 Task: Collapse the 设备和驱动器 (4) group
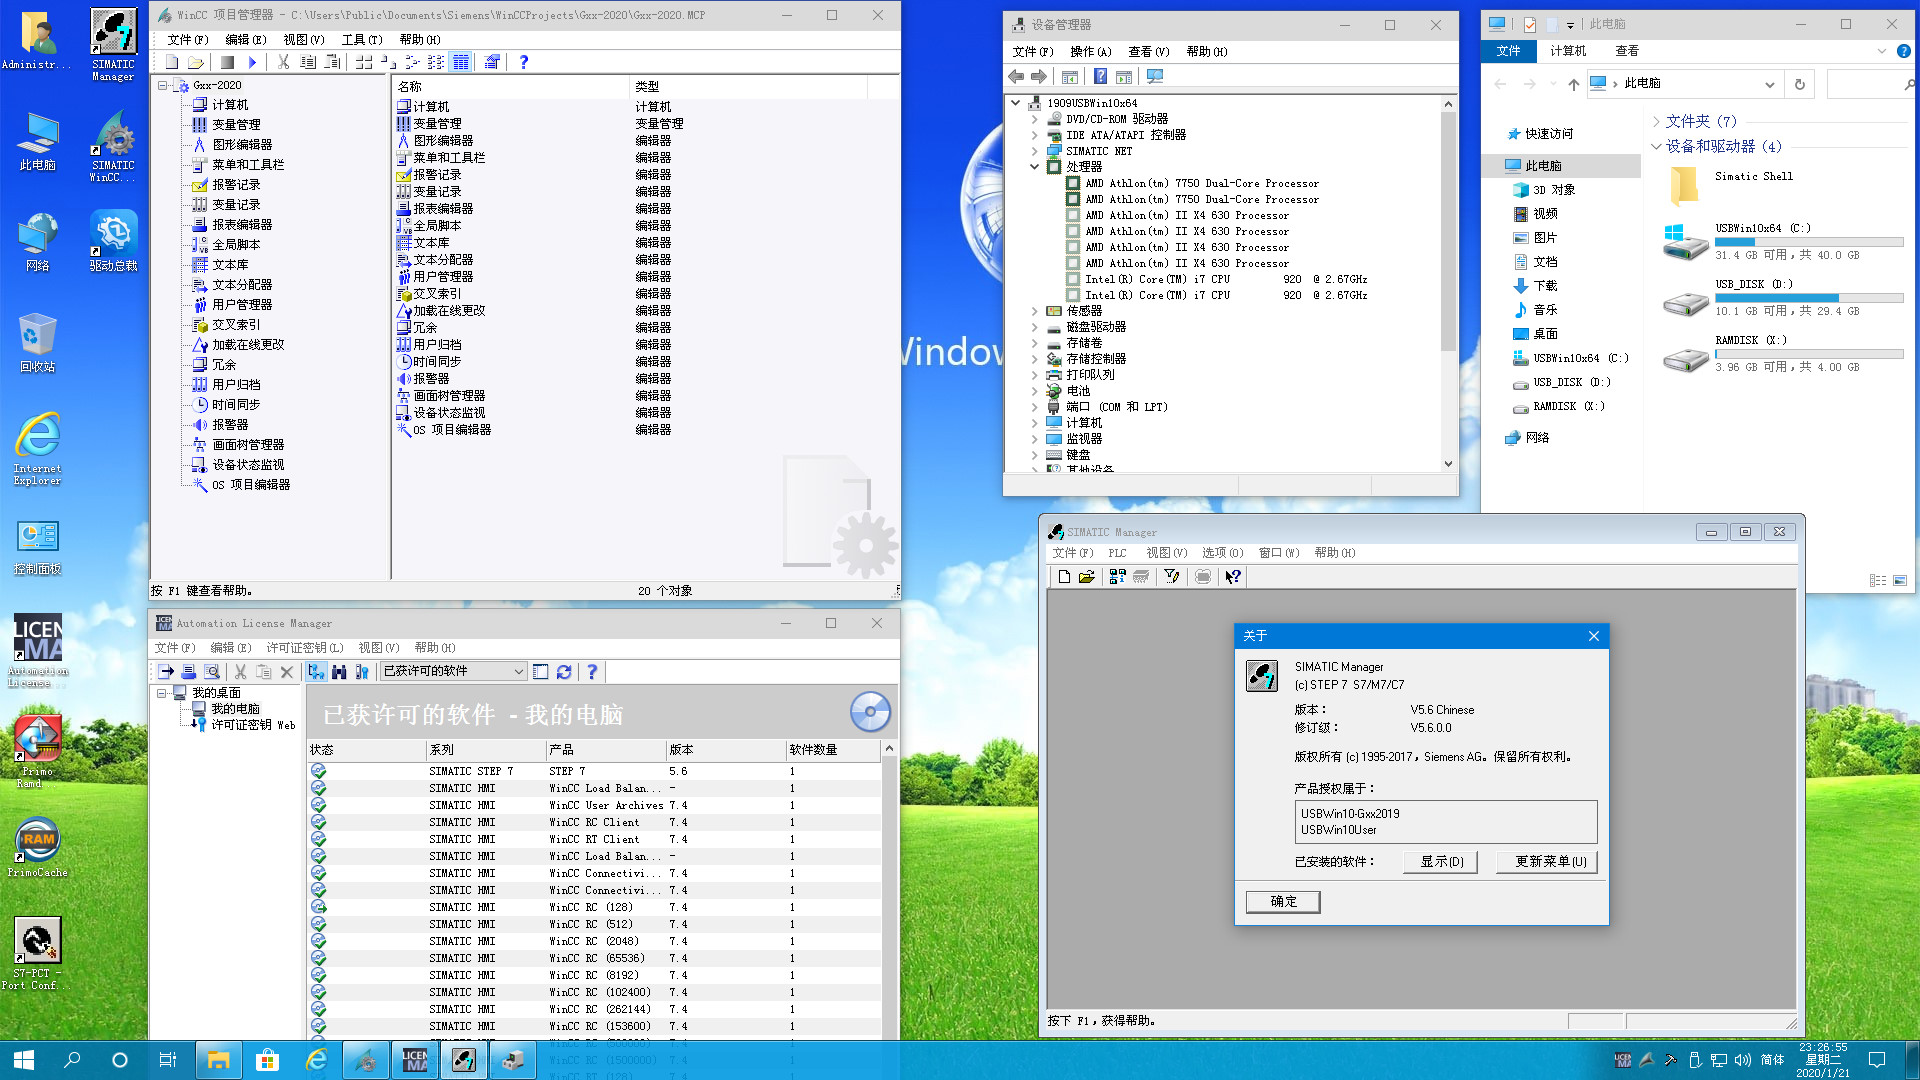[x=1656, y=147]
